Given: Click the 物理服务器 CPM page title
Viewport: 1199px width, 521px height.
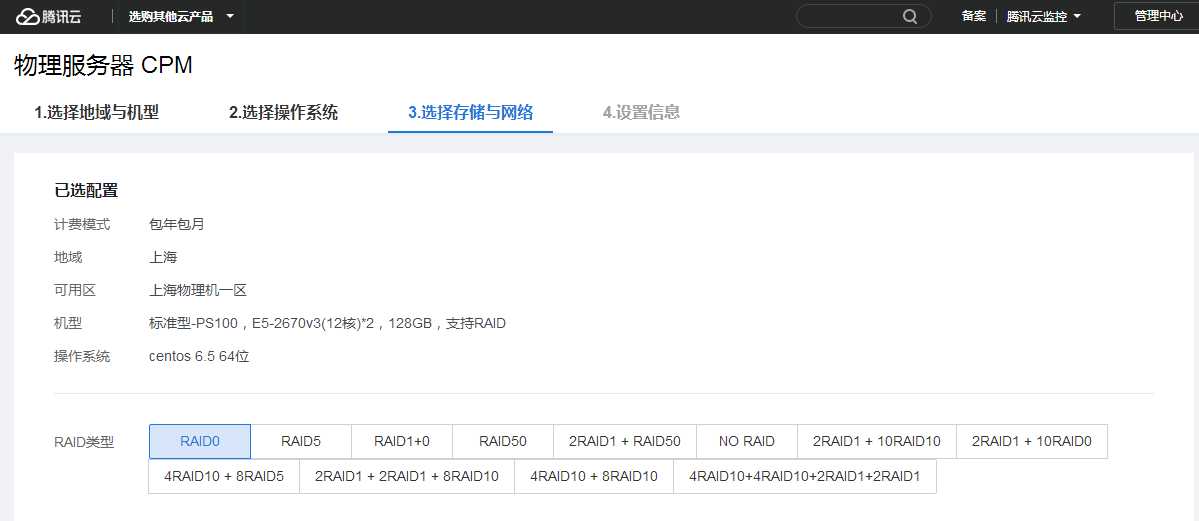Looking at the screenshot, I should click(103, 66).
